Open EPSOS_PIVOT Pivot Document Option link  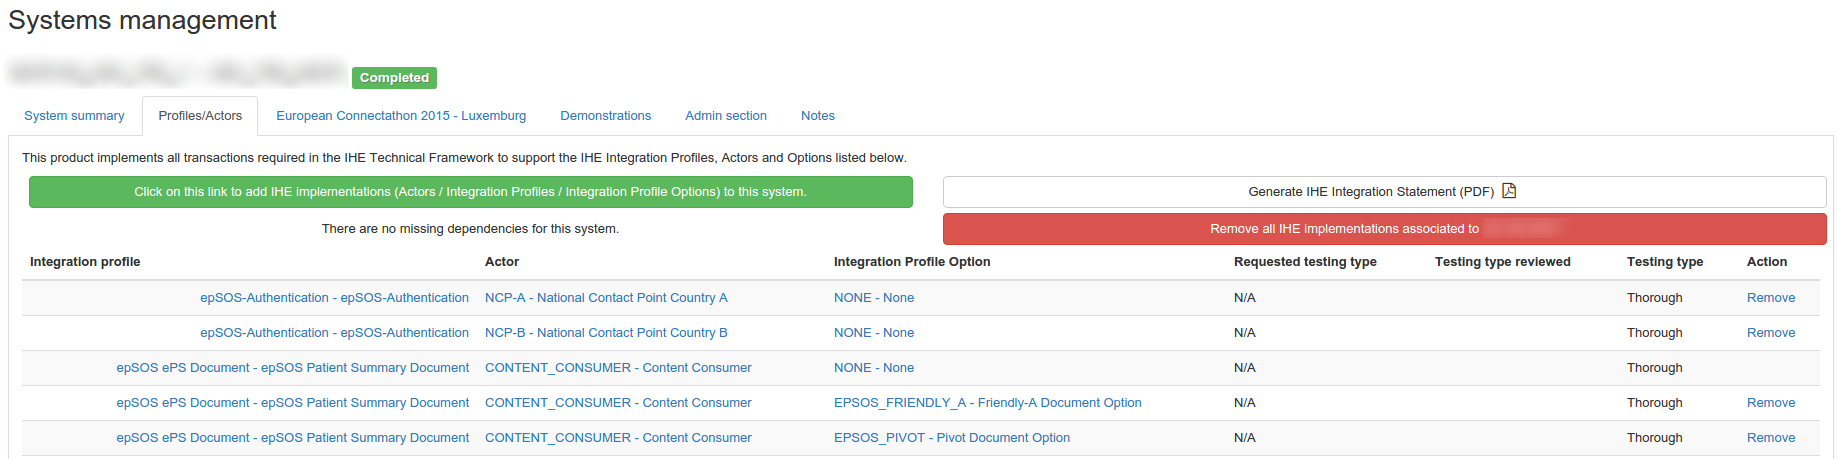[951, 438]
